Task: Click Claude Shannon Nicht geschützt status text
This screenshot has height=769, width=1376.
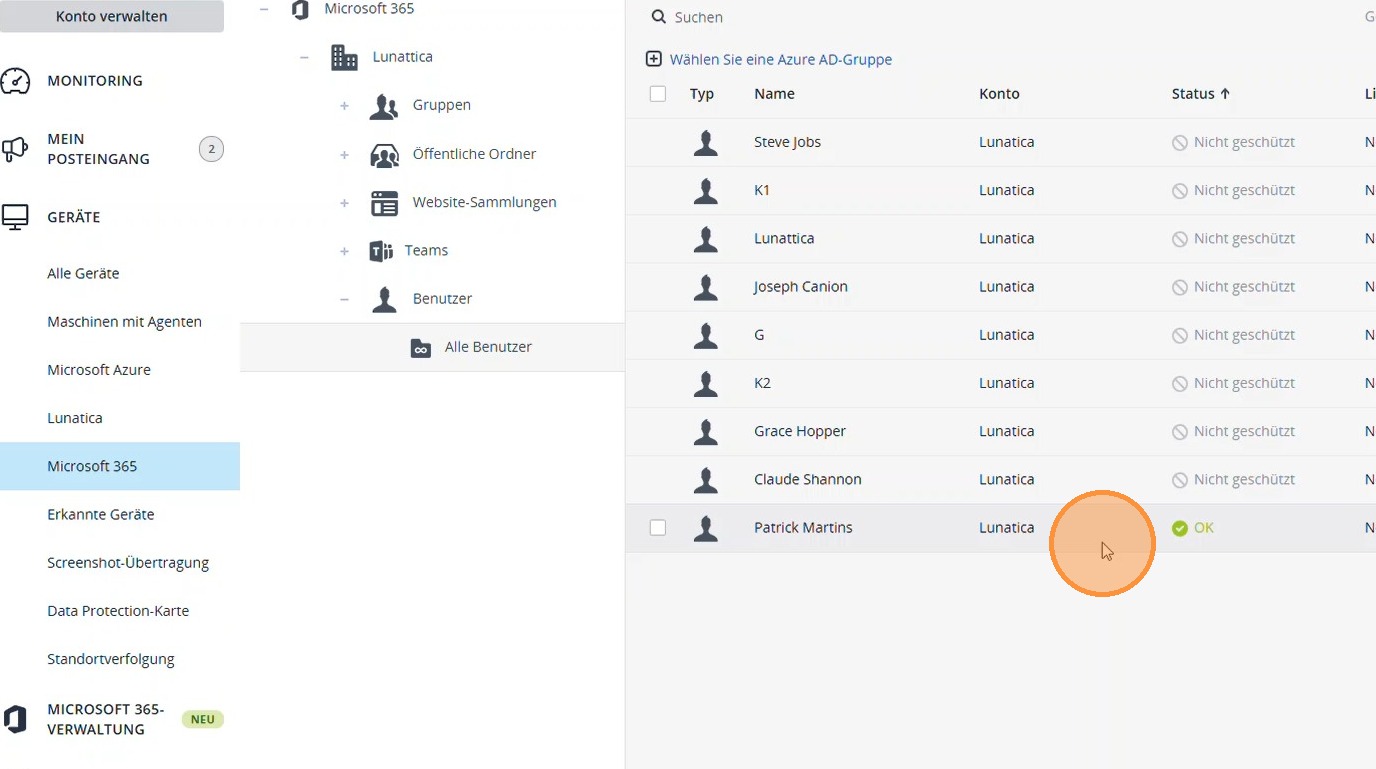Action: (x=1244, y=479)
